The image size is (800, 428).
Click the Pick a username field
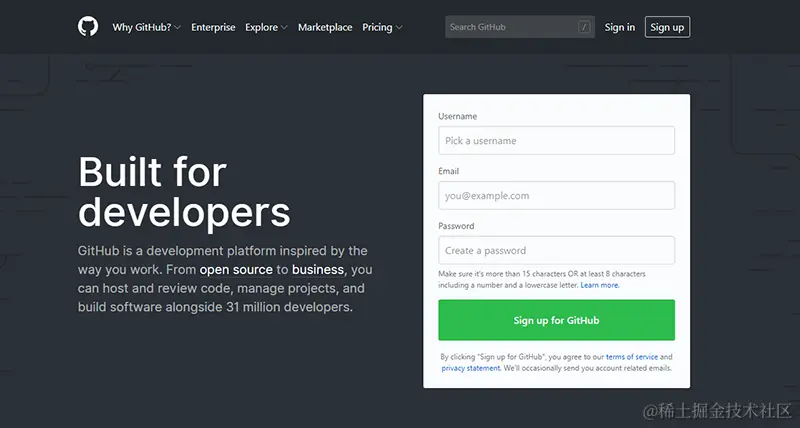tap(557, 140)
